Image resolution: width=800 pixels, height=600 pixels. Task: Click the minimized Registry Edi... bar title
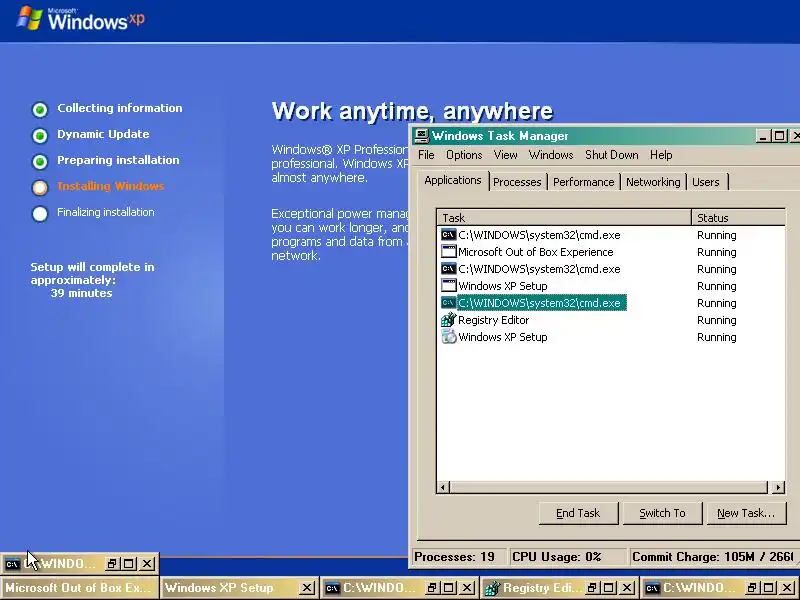(541, 588)
